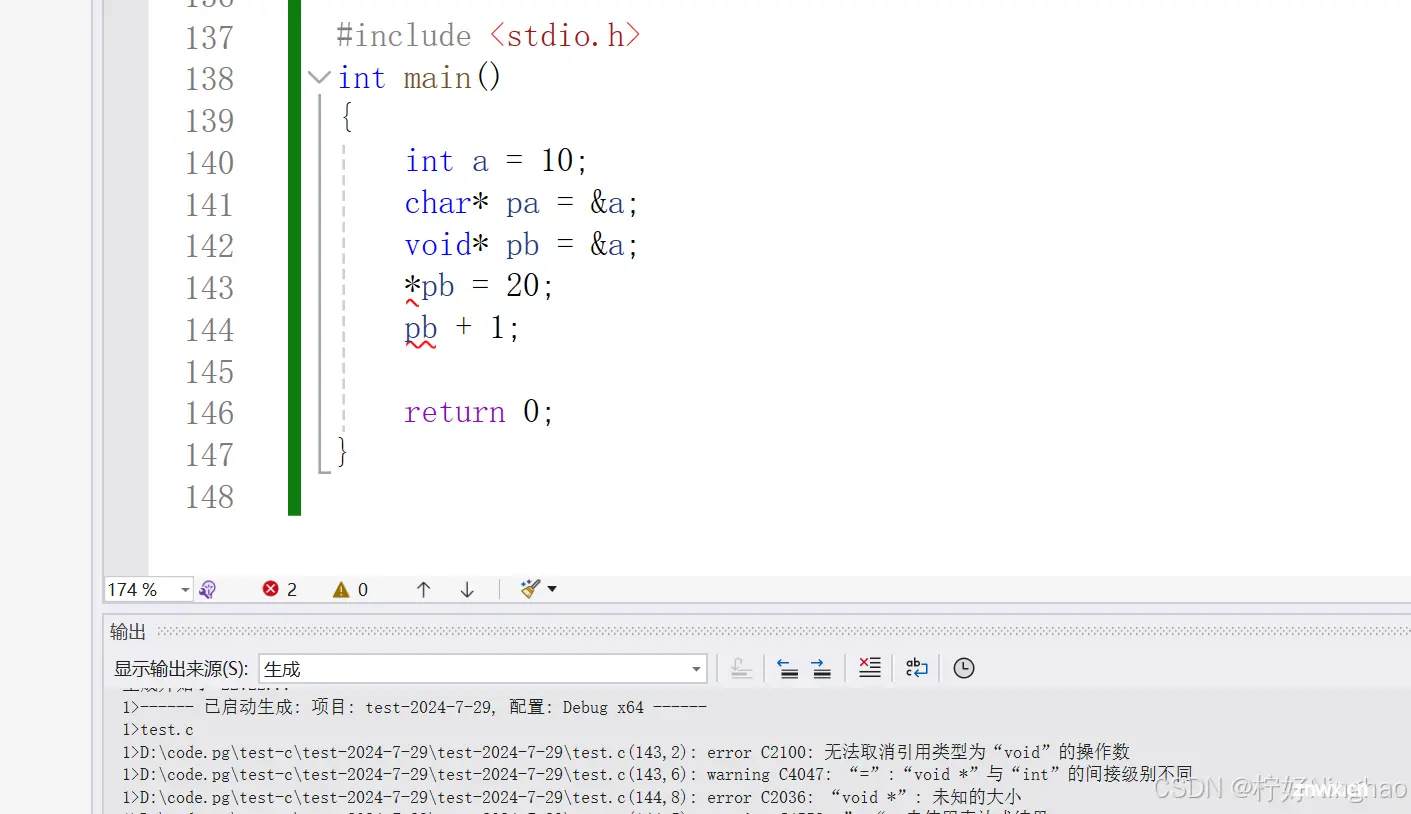Click the 显示输出来源(S) label
Viewport: 1411px width, 814px height.
pyautogui.click(x=181, y=669)
